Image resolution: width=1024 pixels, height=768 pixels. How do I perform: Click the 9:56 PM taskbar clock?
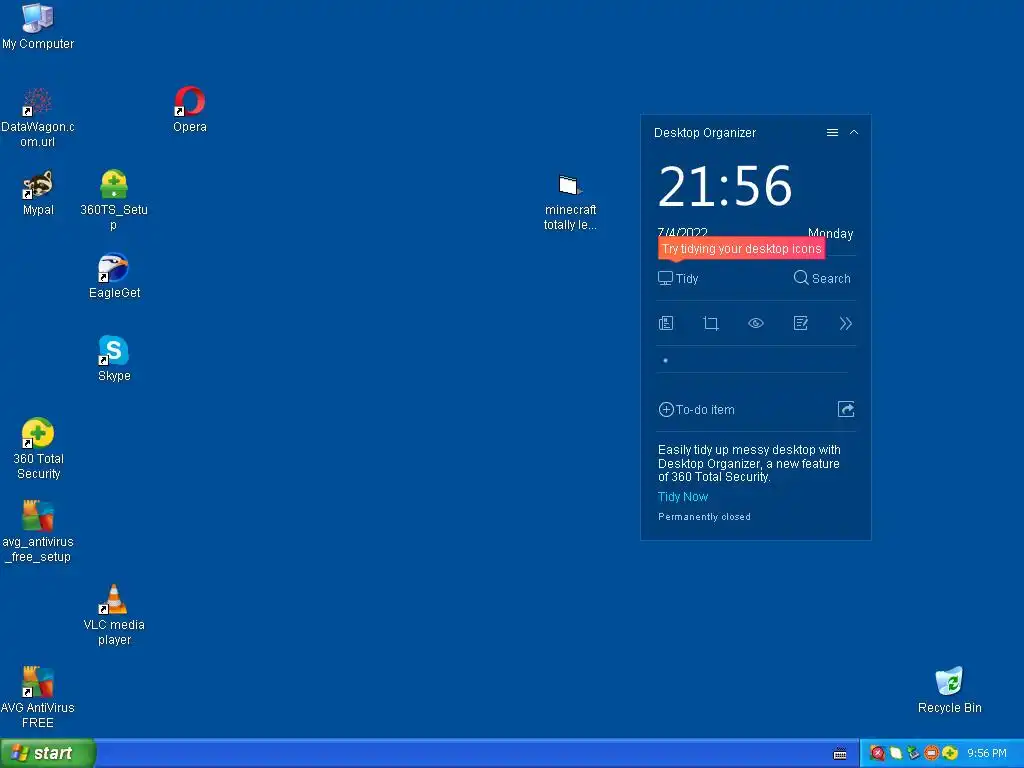click(986, 753)
